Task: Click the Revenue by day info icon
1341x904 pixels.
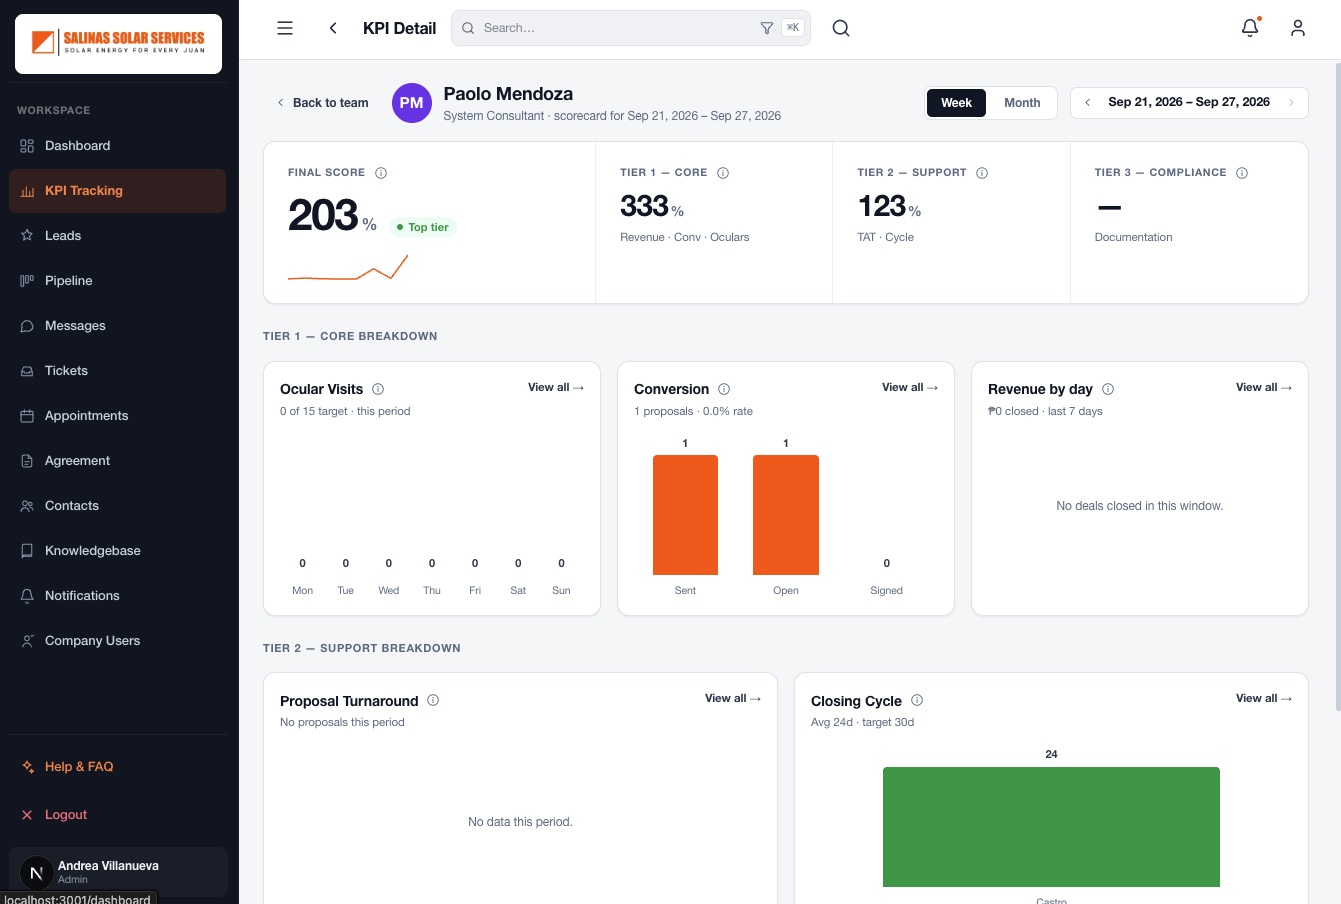Action: coord(1108,389)
